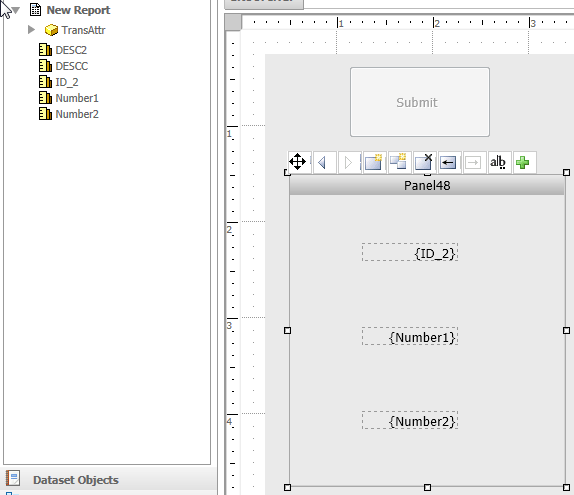
Task: Select the {Number1} text field
Action: click(410, 336)
